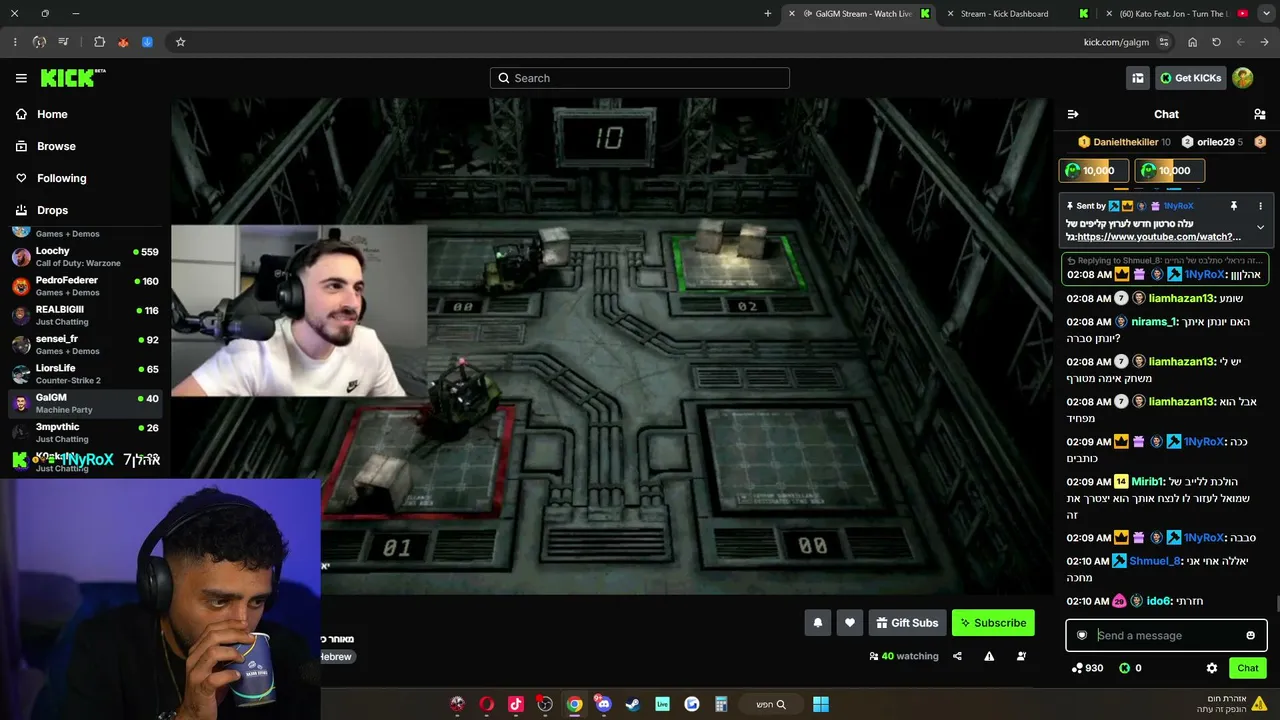Open PedroFederer's channel in sidebar
This screenshot has width=1280, height=720.
(x=85, y=286)
